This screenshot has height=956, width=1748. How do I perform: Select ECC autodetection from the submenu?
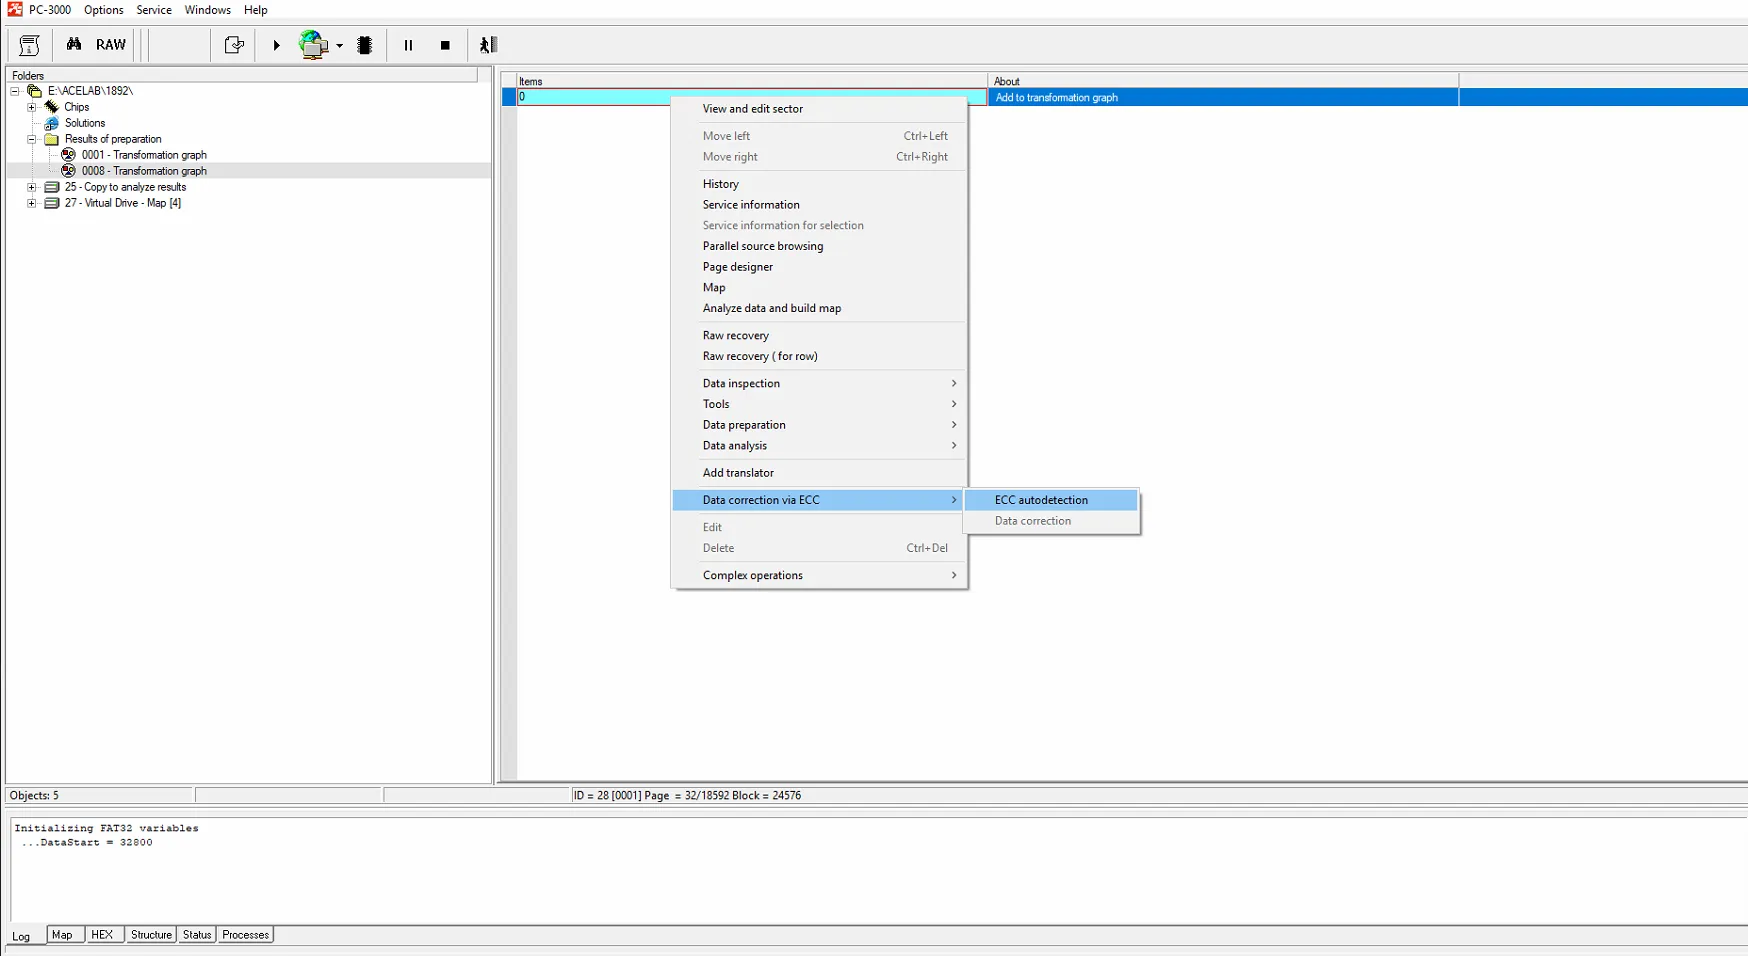coord(1041,500)
